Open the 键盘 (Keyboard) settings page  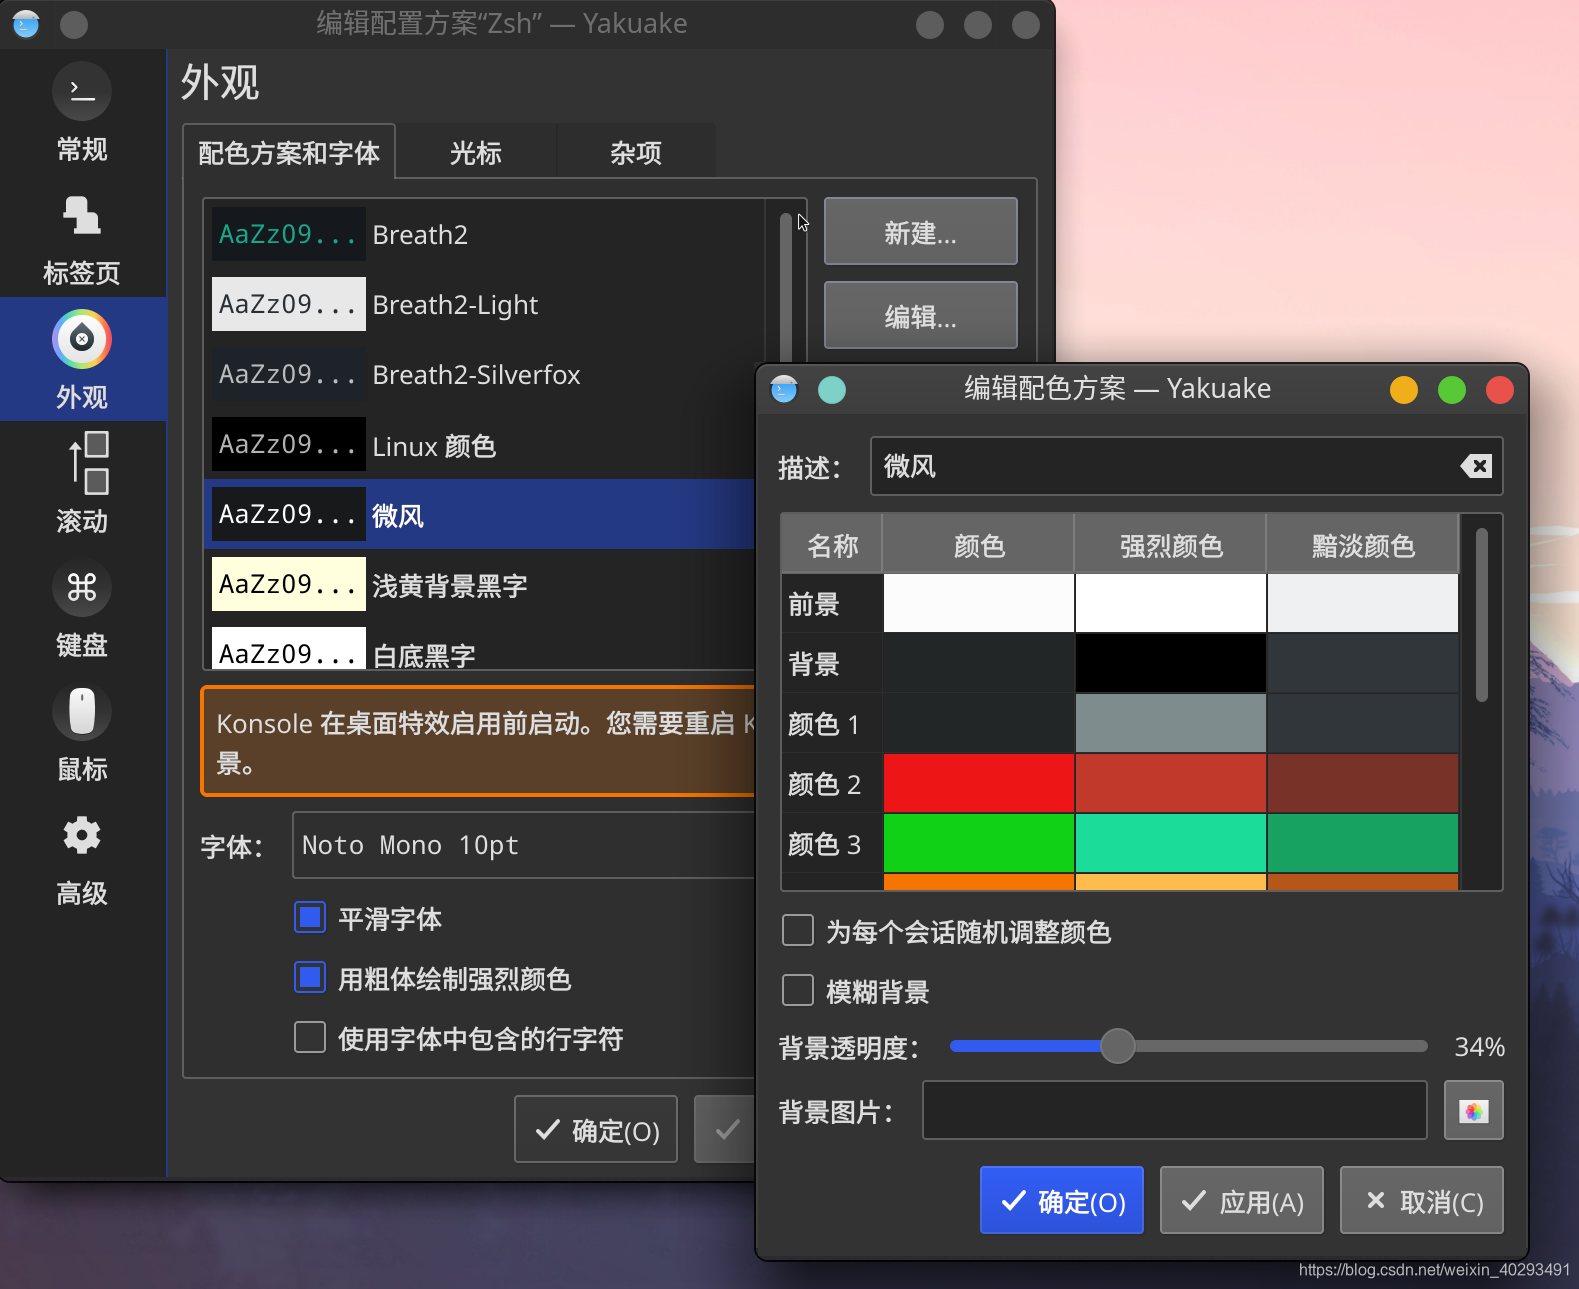point(82,608)
